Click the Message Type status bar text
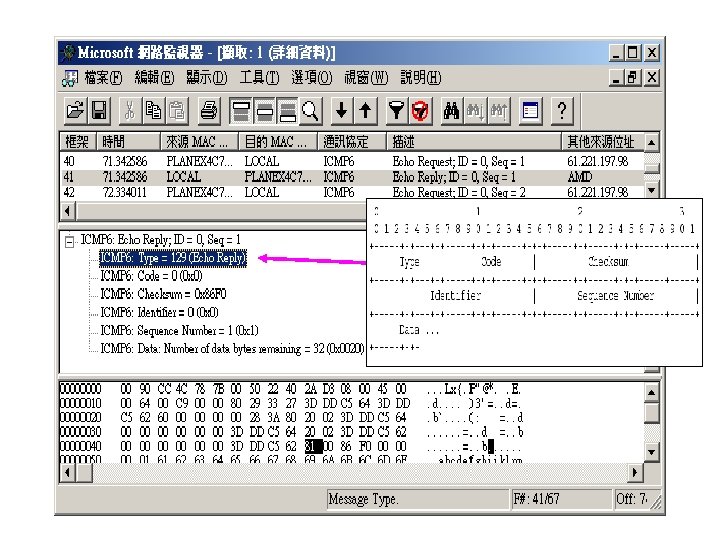Viewport: 720px width, 540px height. tap(363, 499)
